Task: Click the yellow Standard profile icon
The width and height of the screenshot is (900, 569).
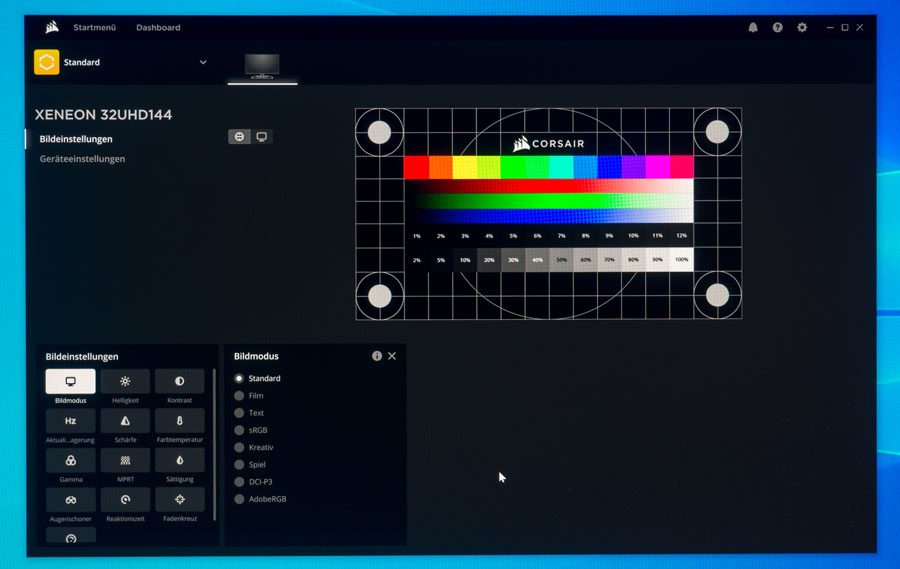Action: coord(46,62)
